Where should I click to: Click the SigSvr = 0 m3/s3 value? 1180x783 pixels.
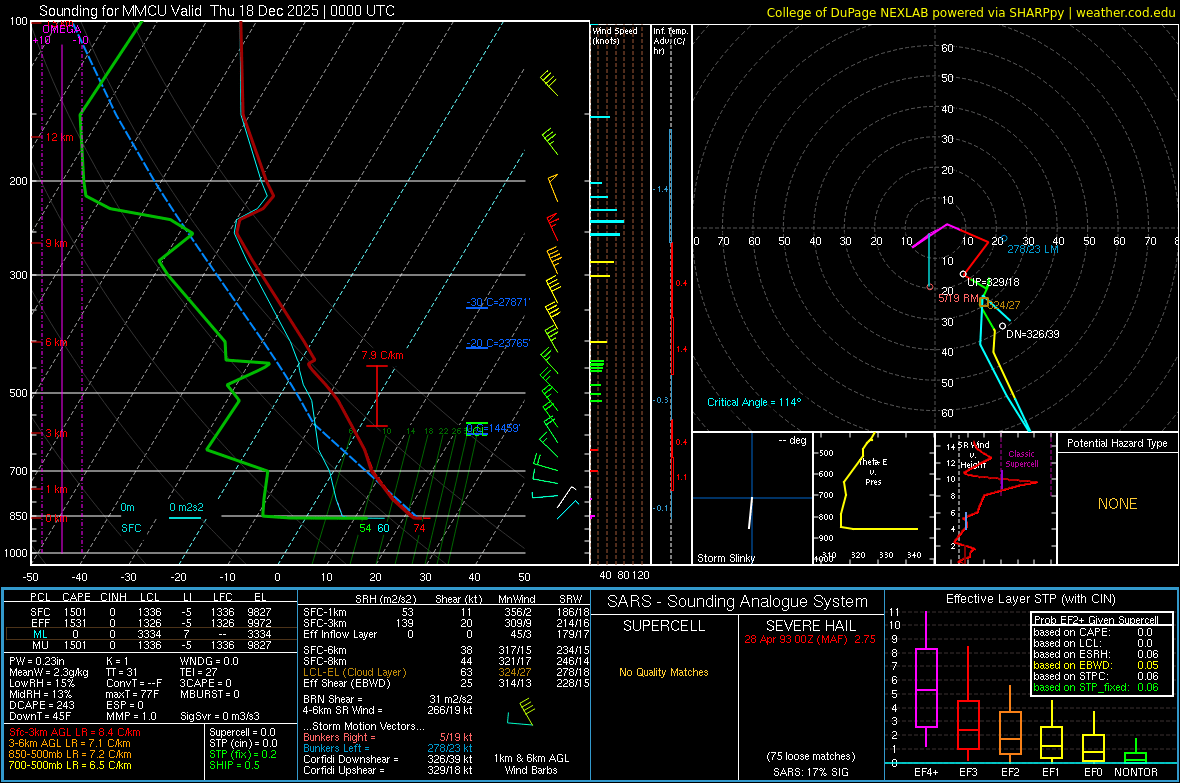[220, 716]
